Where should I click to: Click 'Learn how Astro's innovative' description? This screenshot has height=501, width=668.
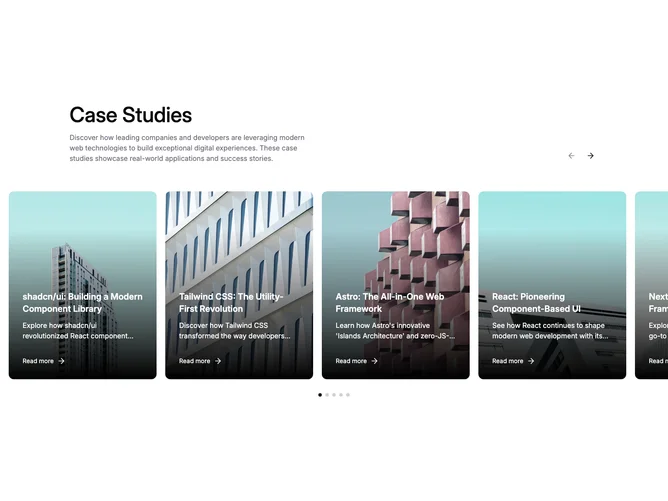[395, 331]
